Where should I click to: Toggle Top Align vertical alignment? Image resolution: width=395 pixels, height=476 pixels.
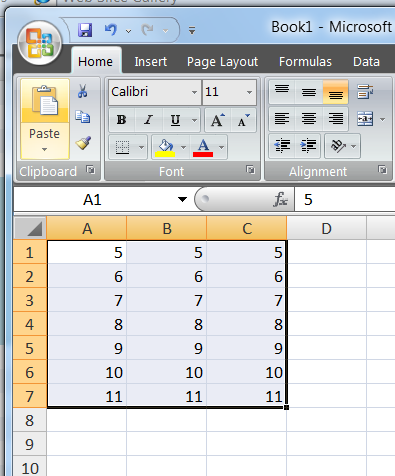[x=282, y=92]
